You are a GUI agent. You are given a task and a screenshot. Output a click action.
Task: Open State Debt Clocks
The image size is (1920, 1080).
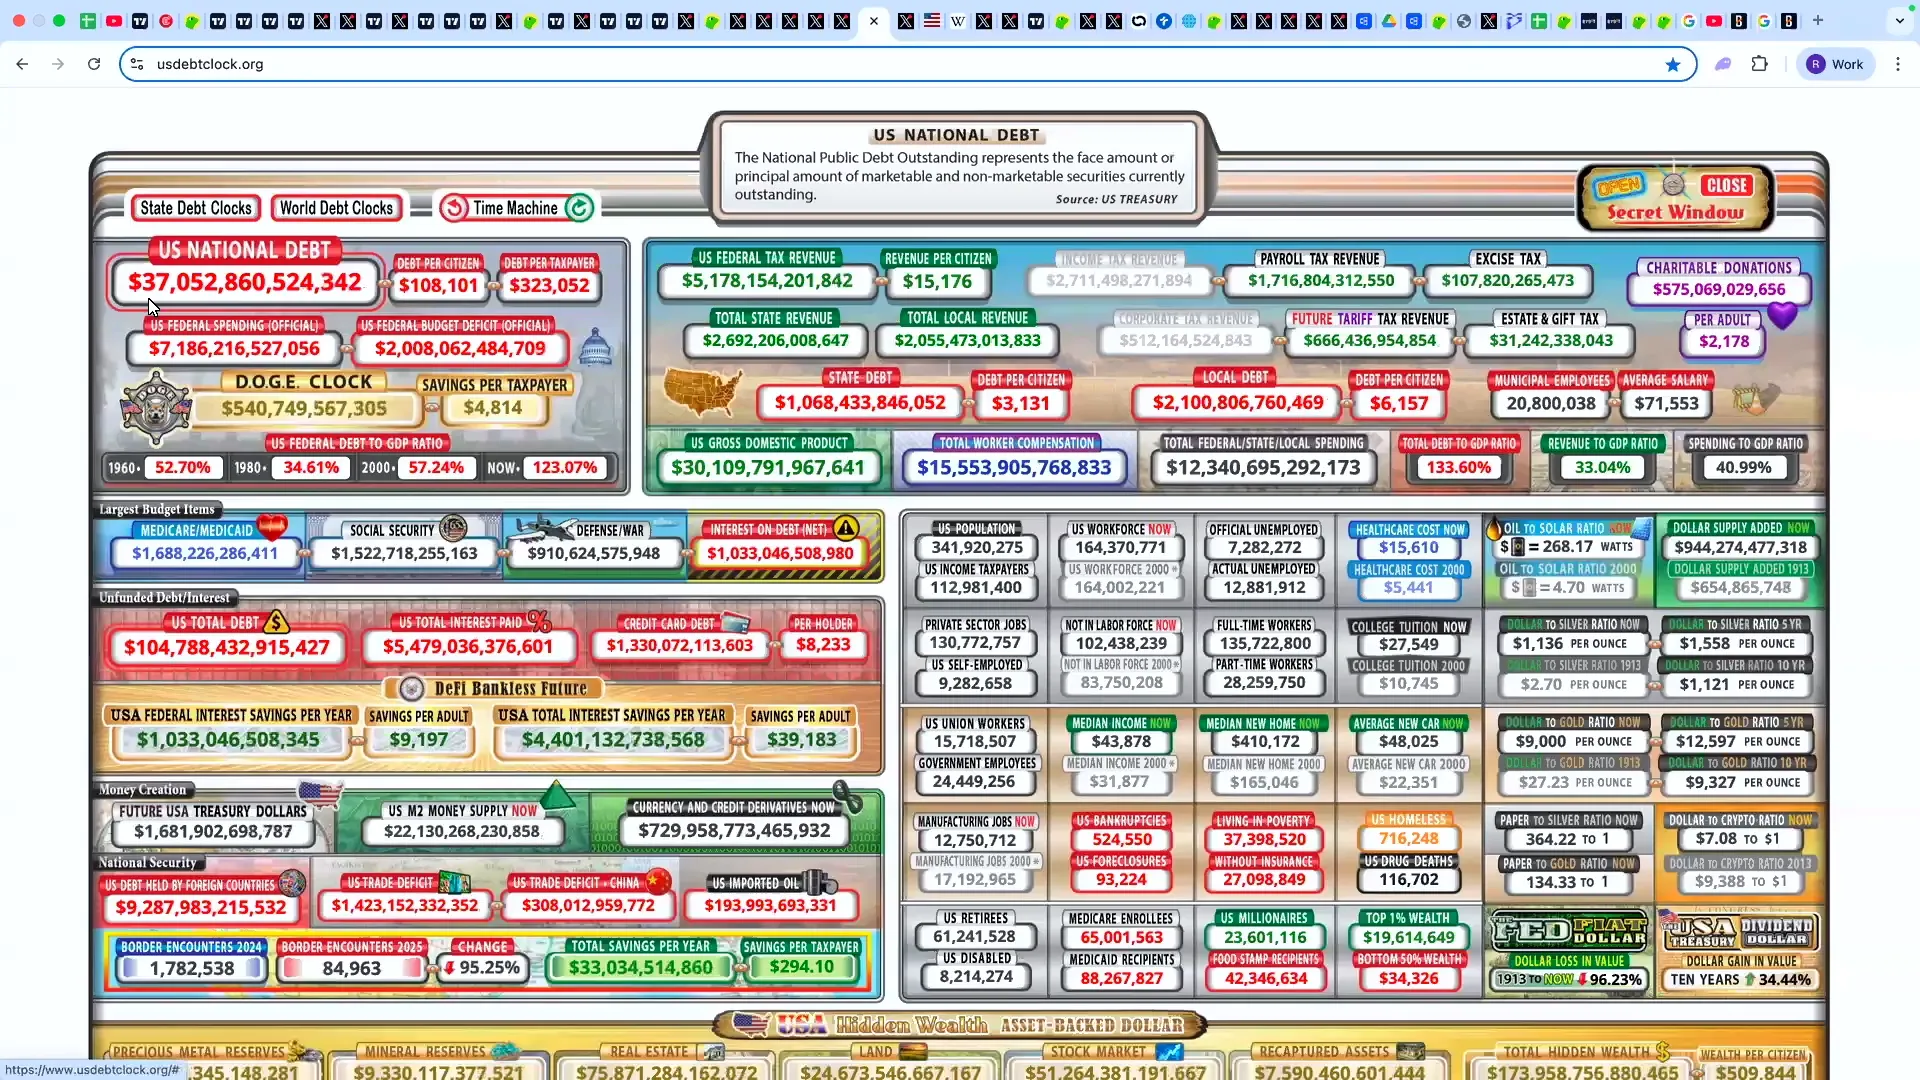click(196, 208)
